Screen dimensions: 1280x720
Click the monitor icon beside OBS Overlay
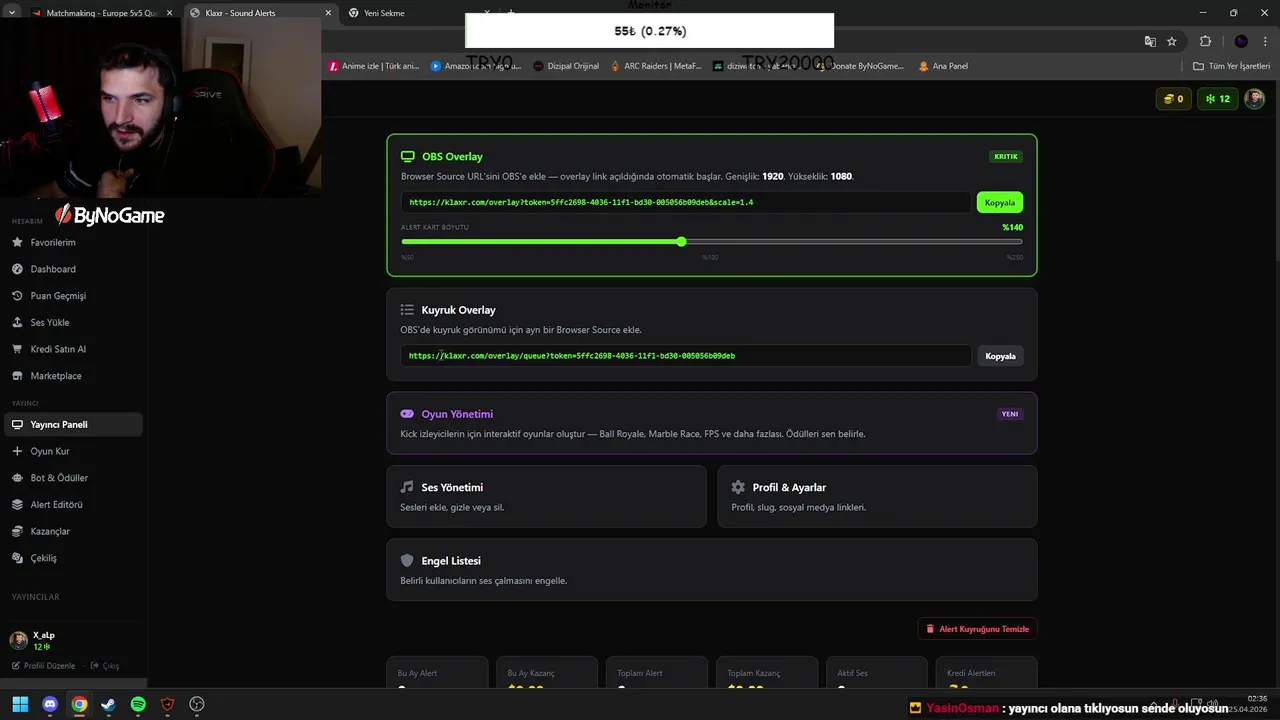click(407, 156)
